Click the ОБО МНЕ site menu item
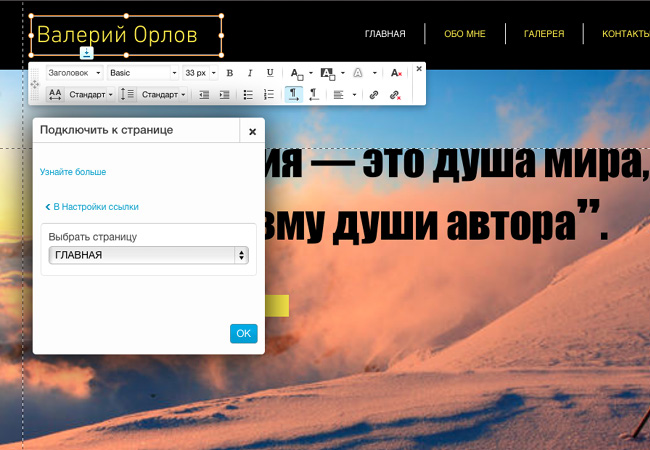This screenshot has width=650, height=450. pos(465,34)
